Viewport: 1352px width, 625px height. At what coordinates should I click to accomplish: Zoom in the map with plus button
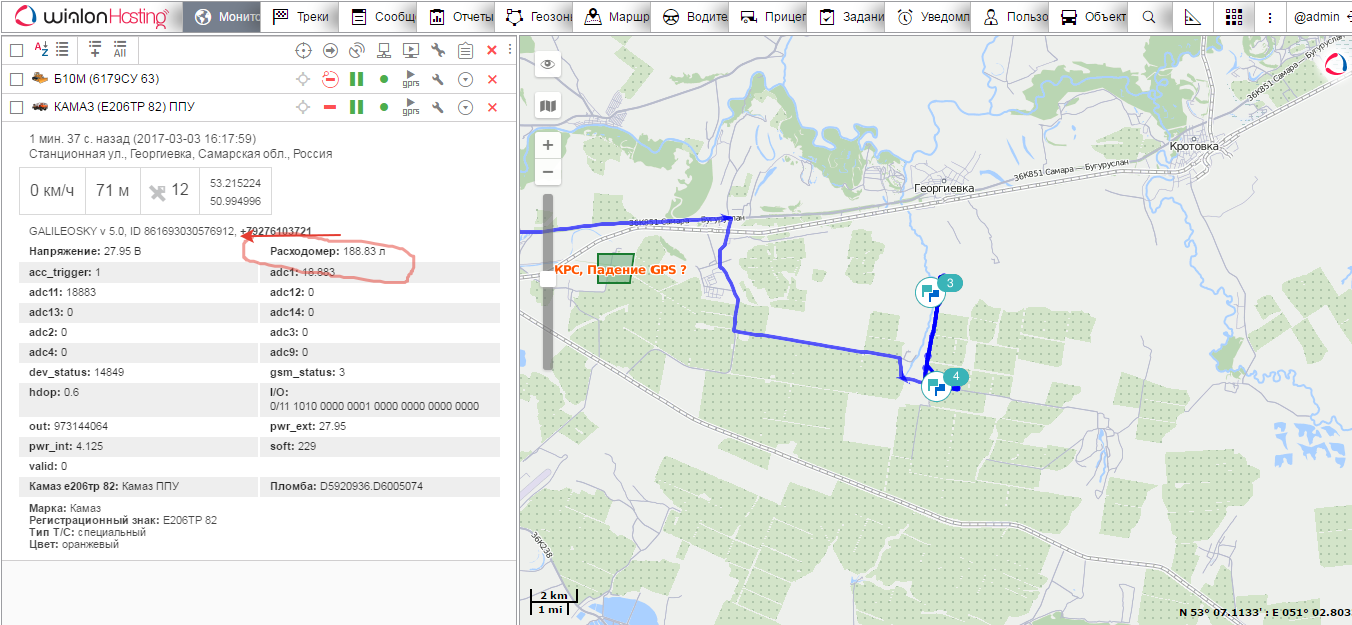tap(547, 145)
